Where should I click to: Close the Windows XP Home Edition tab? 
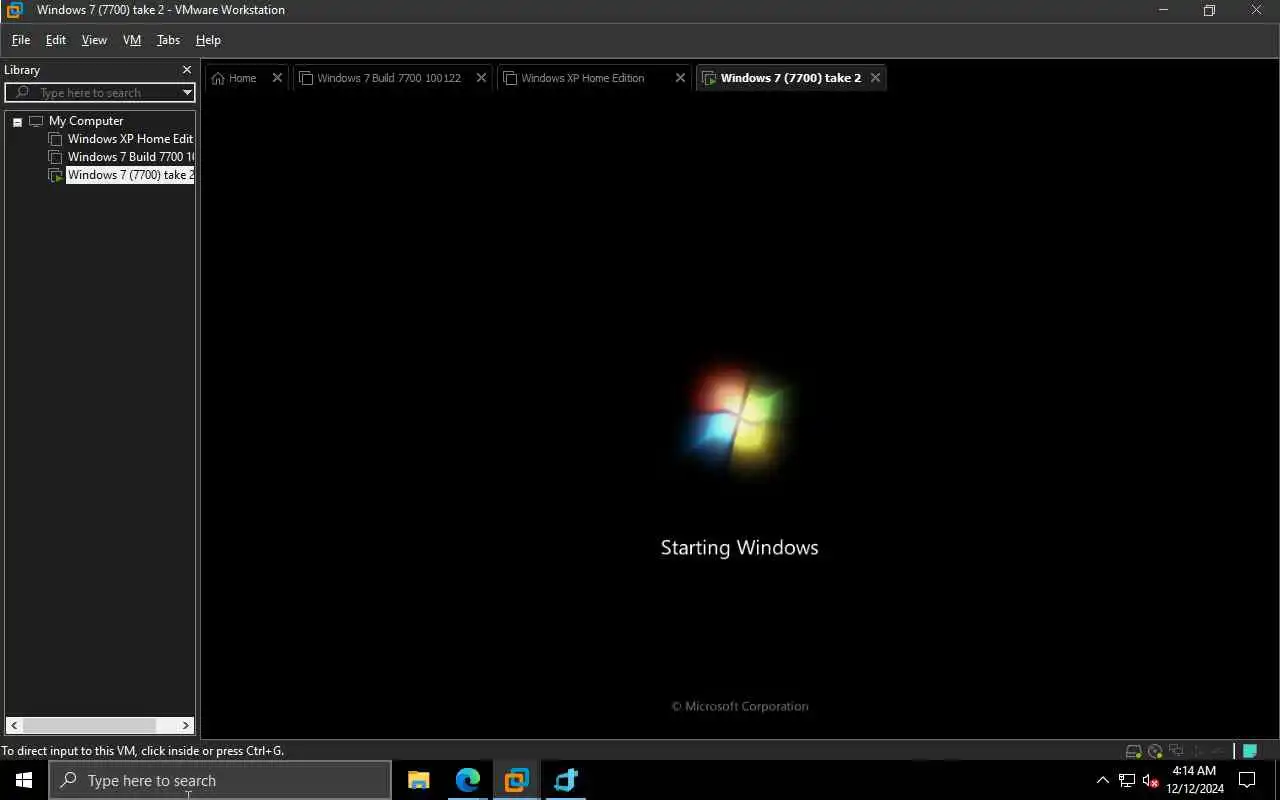[x=680, y=78]
